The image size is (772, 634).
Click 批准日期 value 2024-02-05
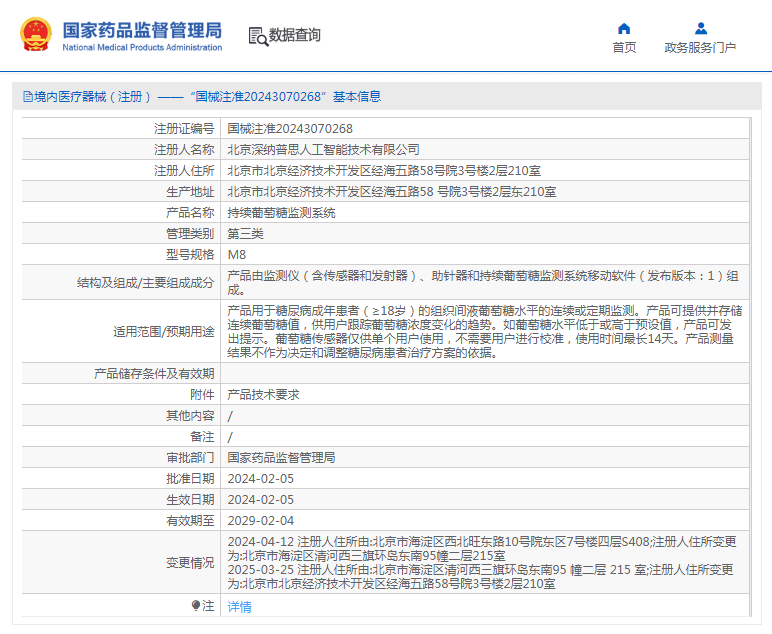[260, 478]
